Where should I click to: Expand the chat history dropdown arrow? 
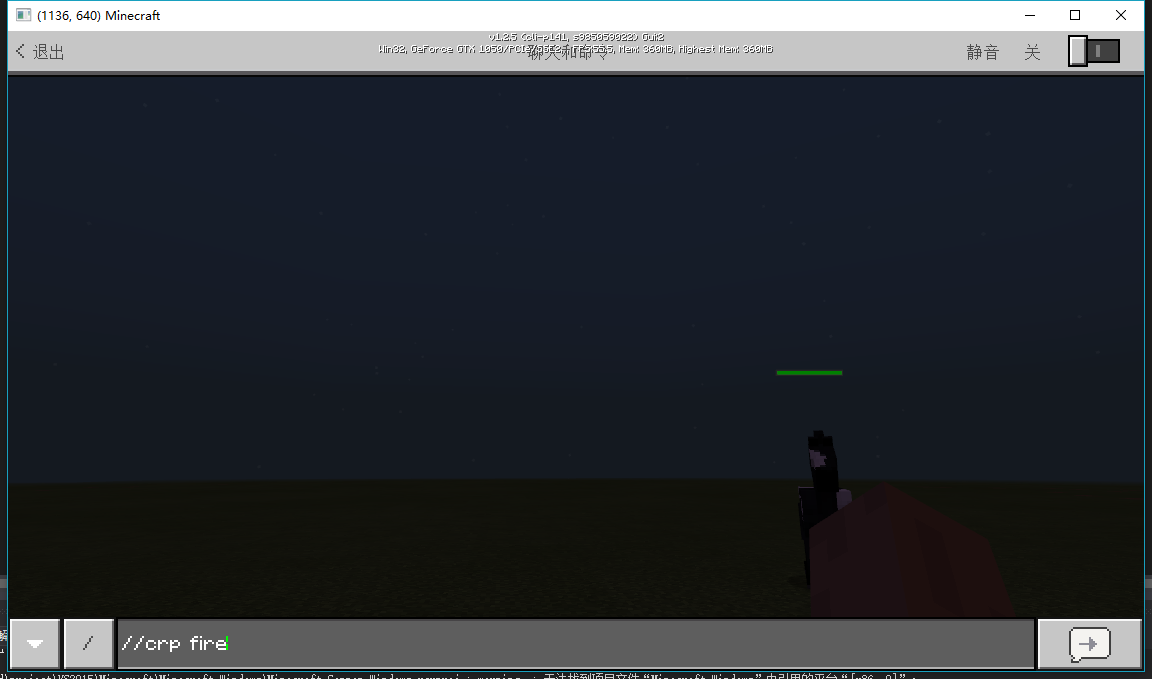click(35, 644)
